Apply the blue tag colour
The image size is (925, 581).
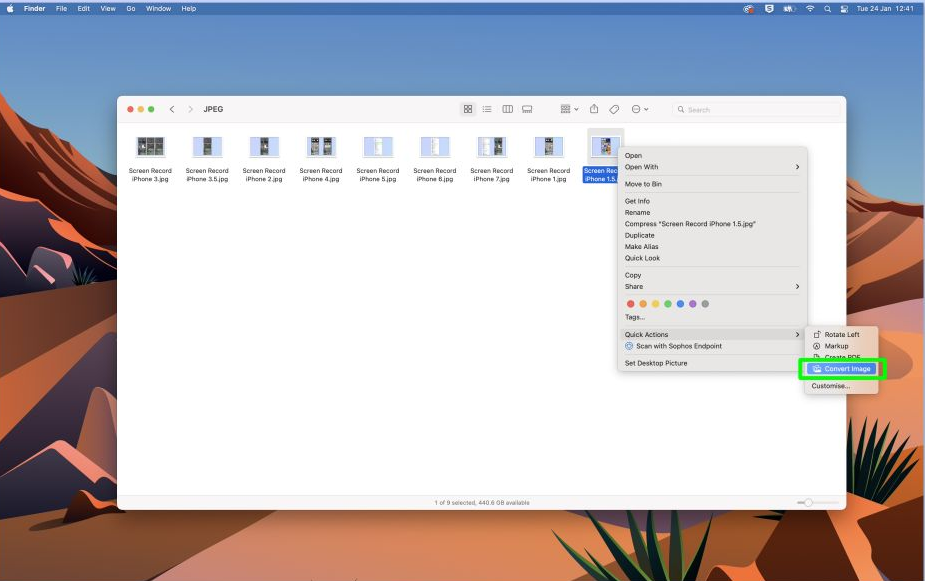tap(680, 304)
